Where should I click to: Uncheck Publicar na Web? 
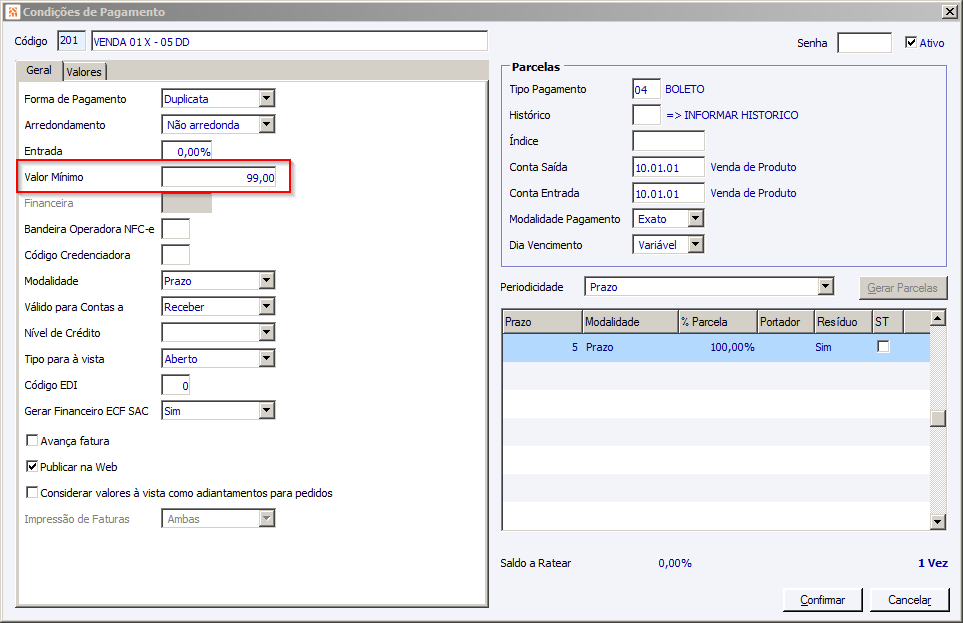(x=32, y=466)
